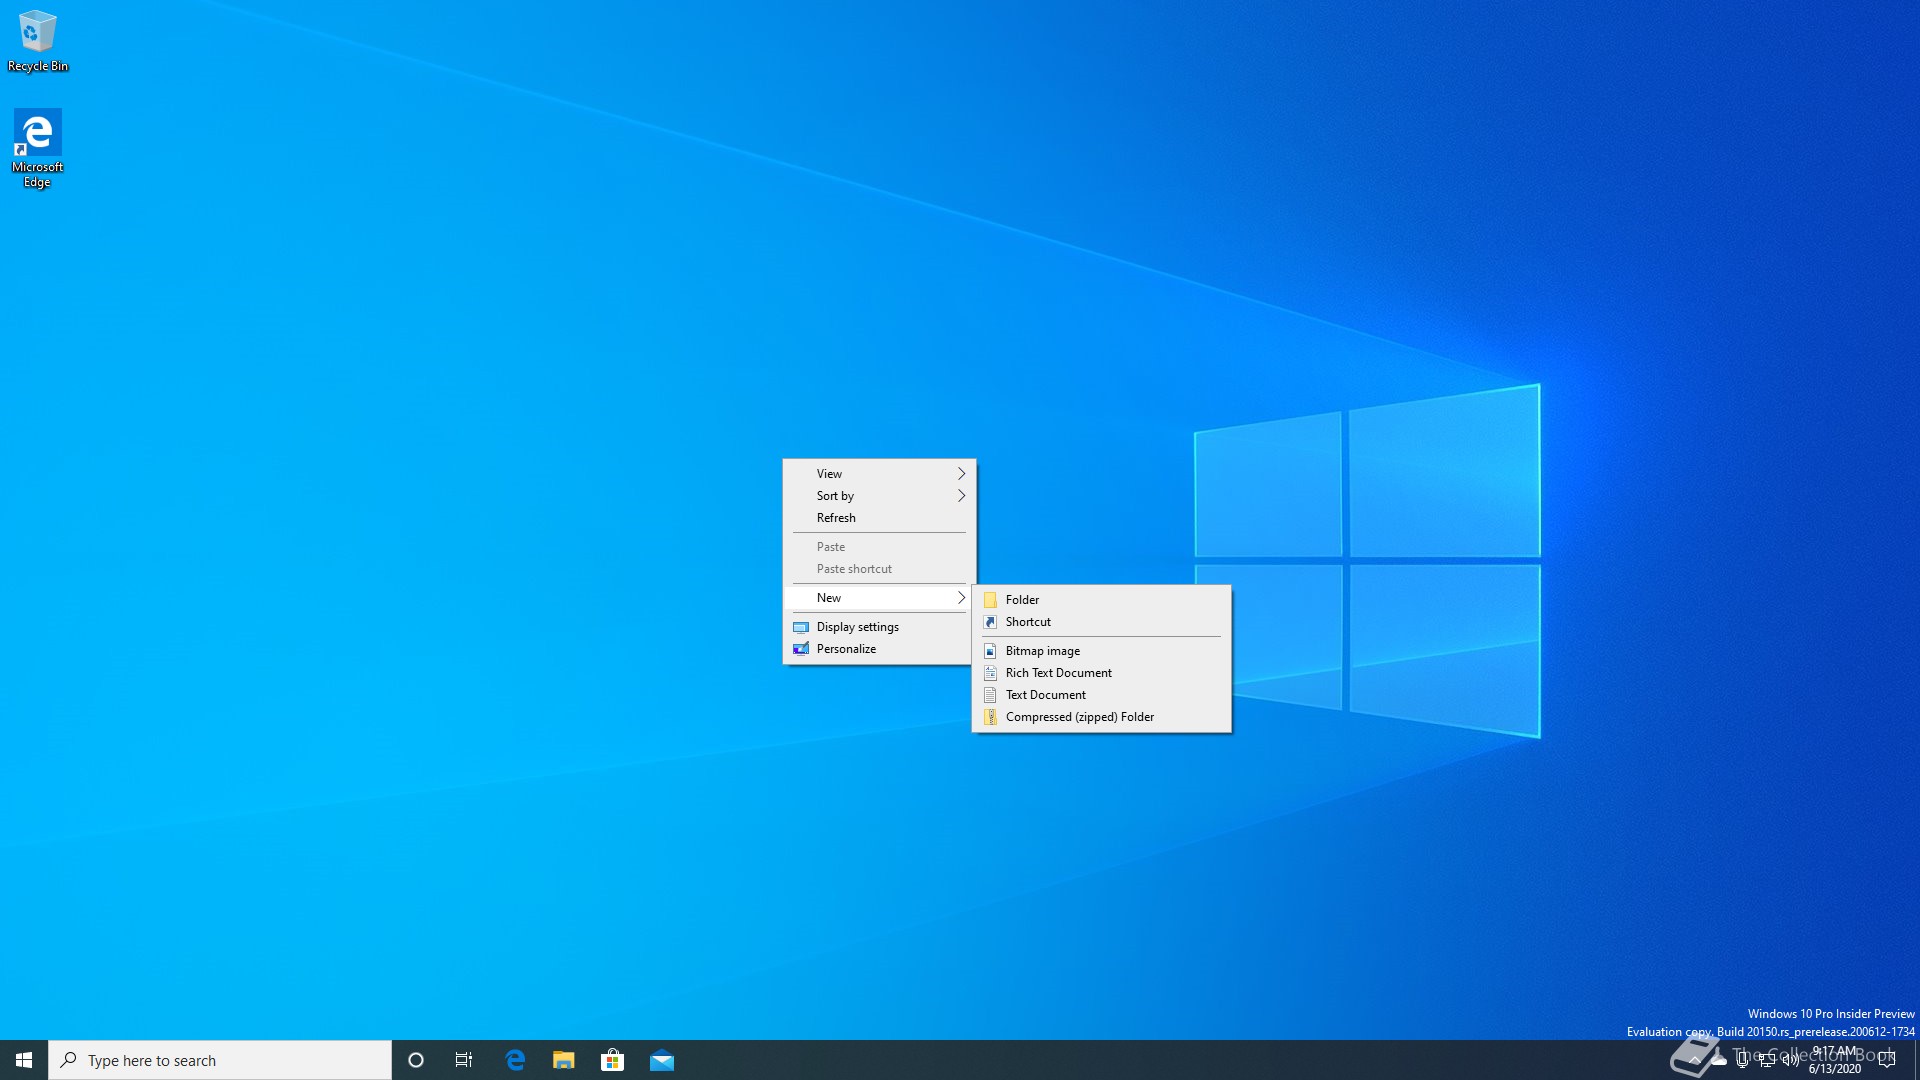Image resolution: width=1920 pixels, height=1080 pixels.
Task: Open File Explorer from the taskbar
Action: click(564, 1060)
